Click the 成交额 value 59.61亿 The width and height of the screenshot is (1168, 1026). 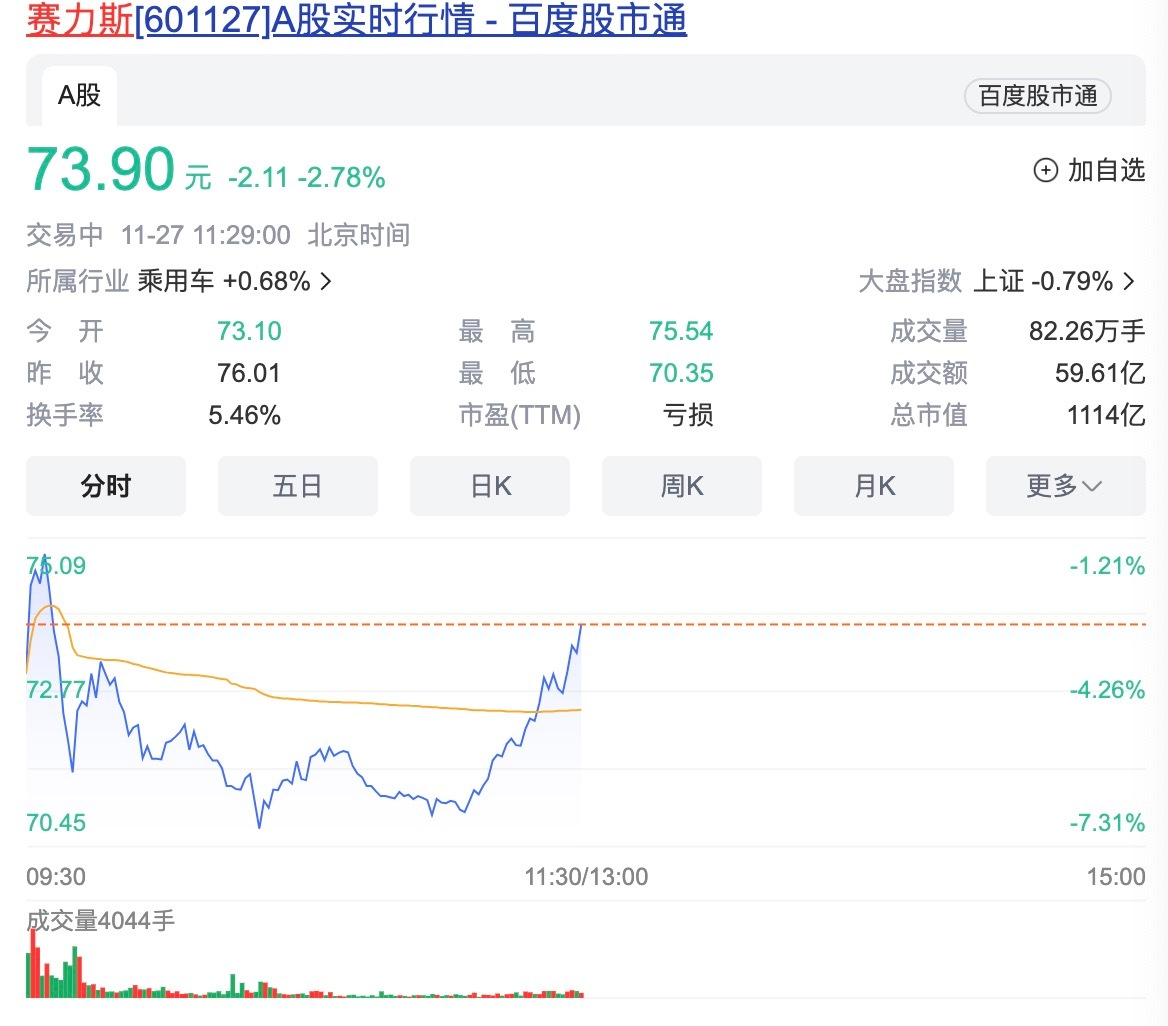(1100, 373)
